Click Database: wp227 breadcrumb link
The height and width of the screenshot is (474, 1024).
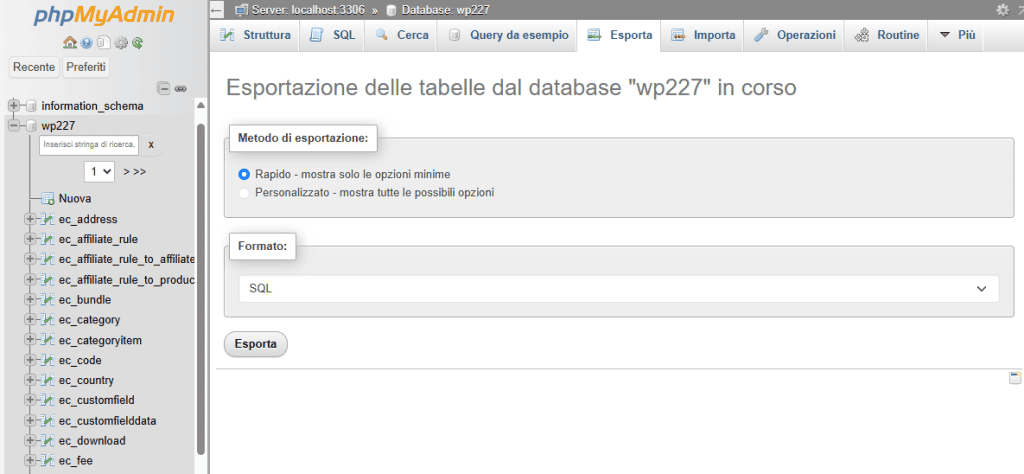(446, 10)
